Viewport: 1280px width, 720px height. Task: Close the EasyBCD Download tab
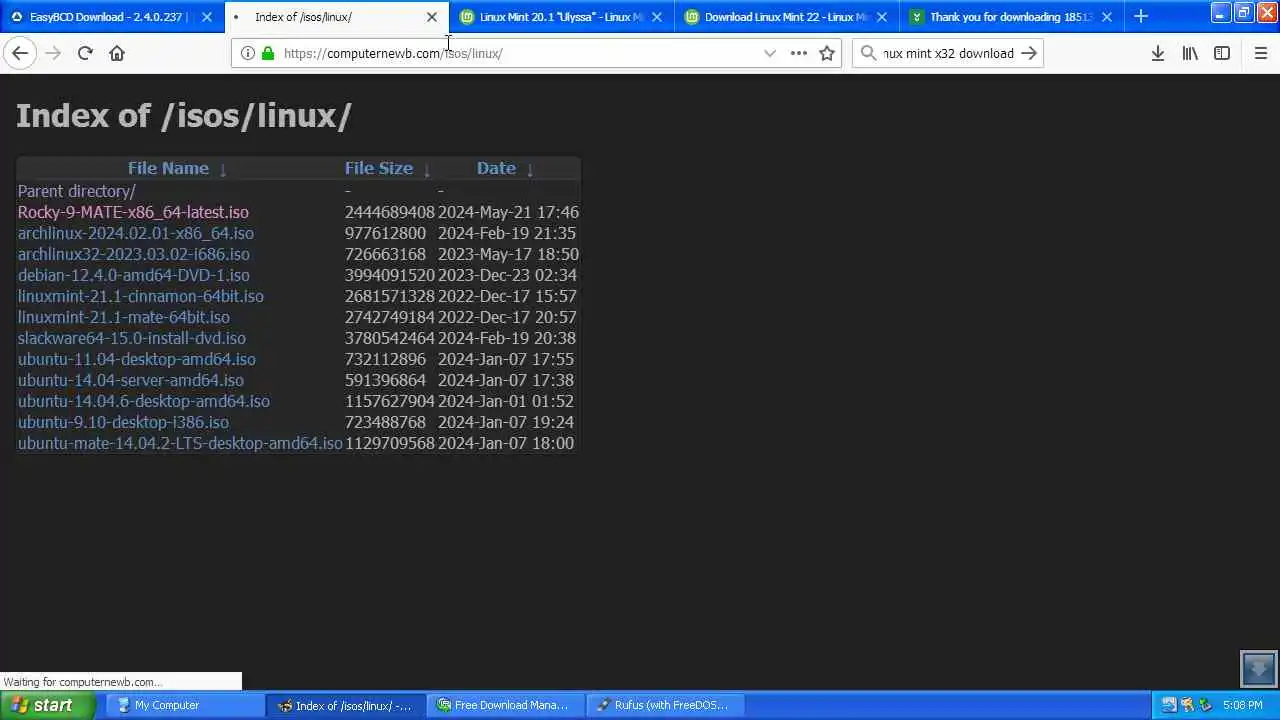click(x=207, y=17)
